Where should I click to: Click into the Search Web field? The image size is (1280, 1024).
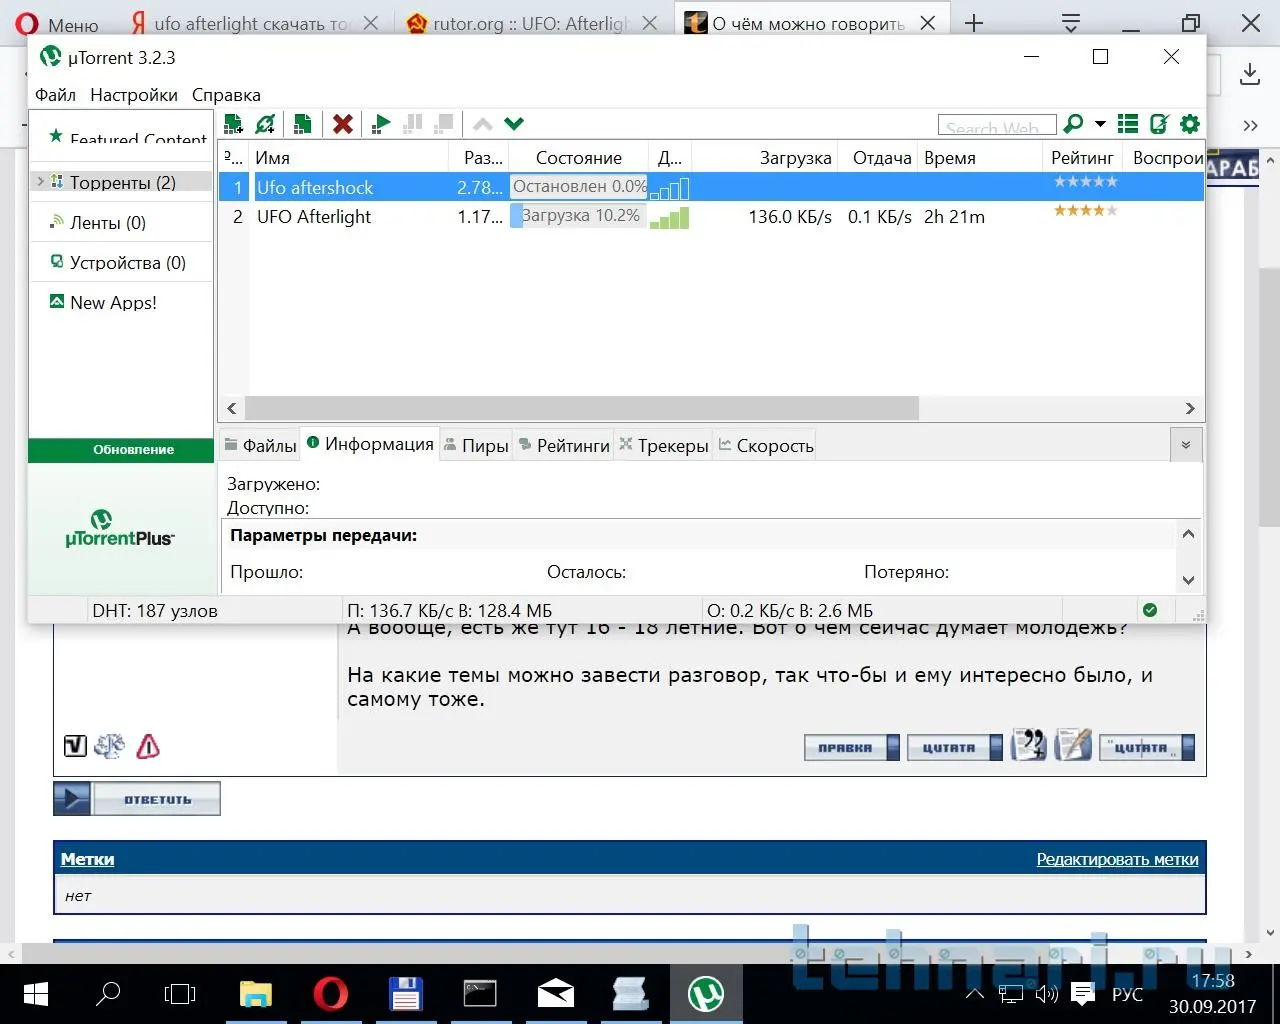tap(996, 126)
